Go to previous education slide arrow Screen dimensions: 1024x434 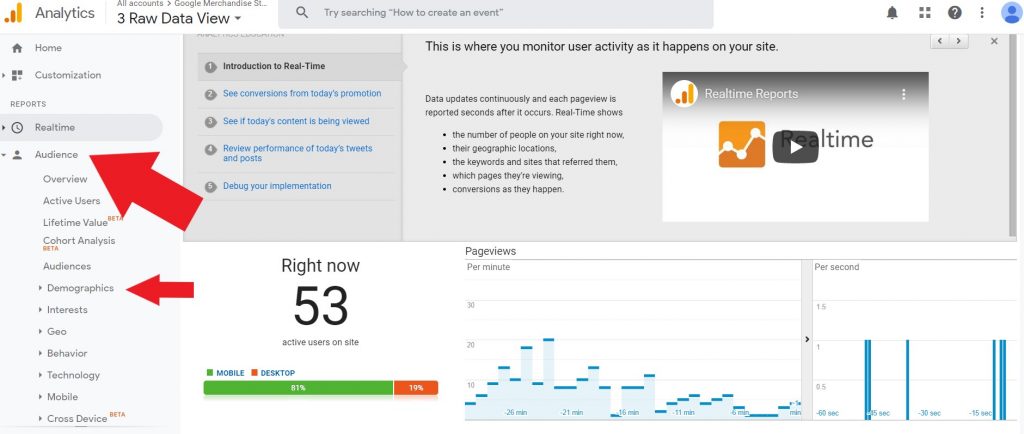(x=940, y=41)
